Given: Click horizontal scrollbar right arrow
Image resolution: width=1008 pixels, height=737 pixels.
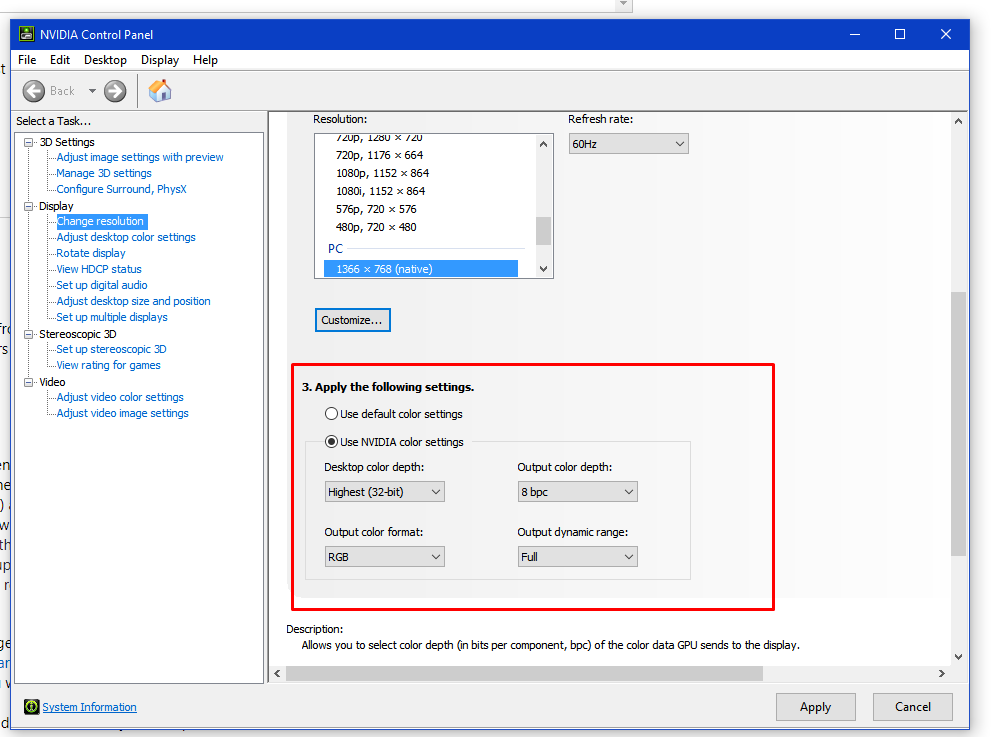Looking at the screenshot, I should coord(942,673).
